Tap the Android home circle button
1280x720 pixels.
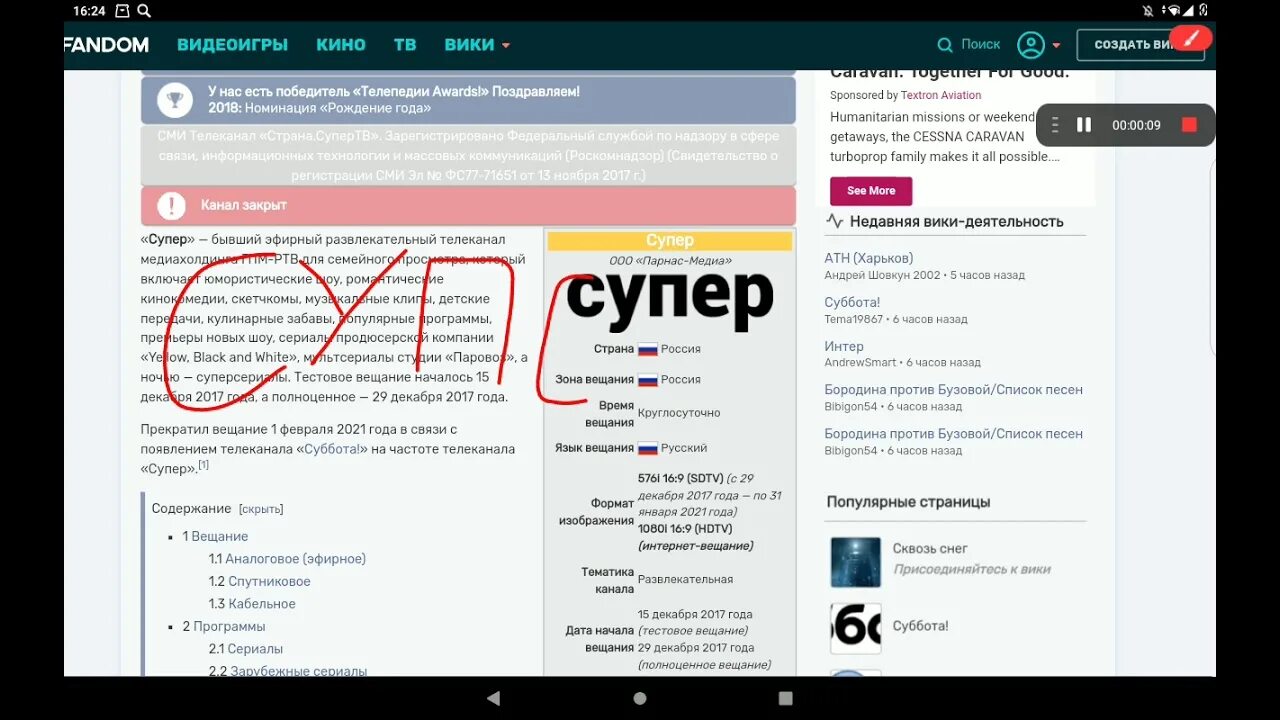tap(640, 698)
